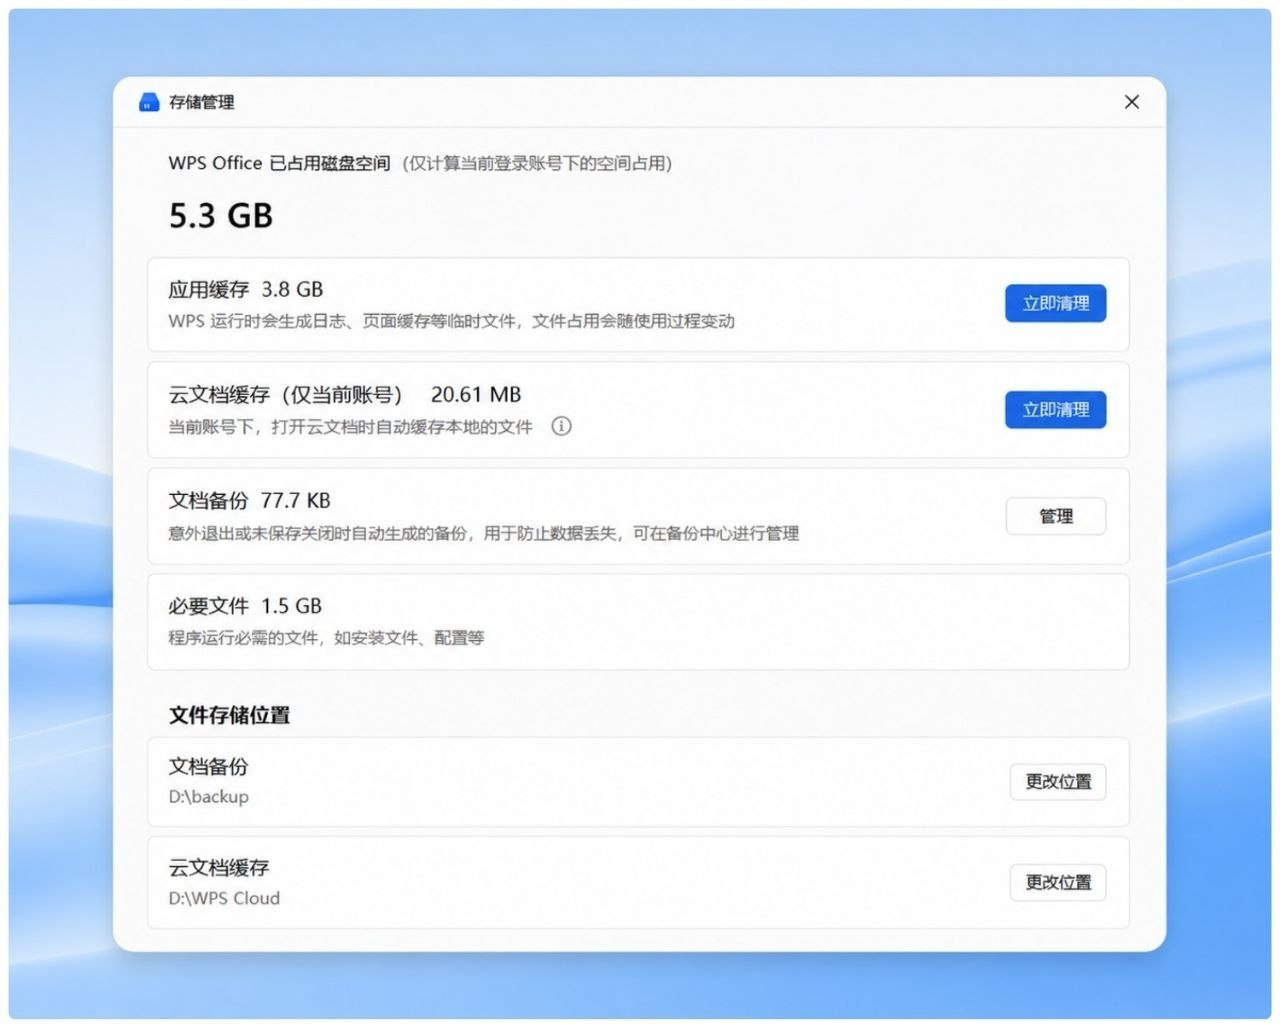This screenshot has width=1280, height=1028.
Task: Click the 意外退出或未保存关闭 backup description
Action: tap(483, 533)
